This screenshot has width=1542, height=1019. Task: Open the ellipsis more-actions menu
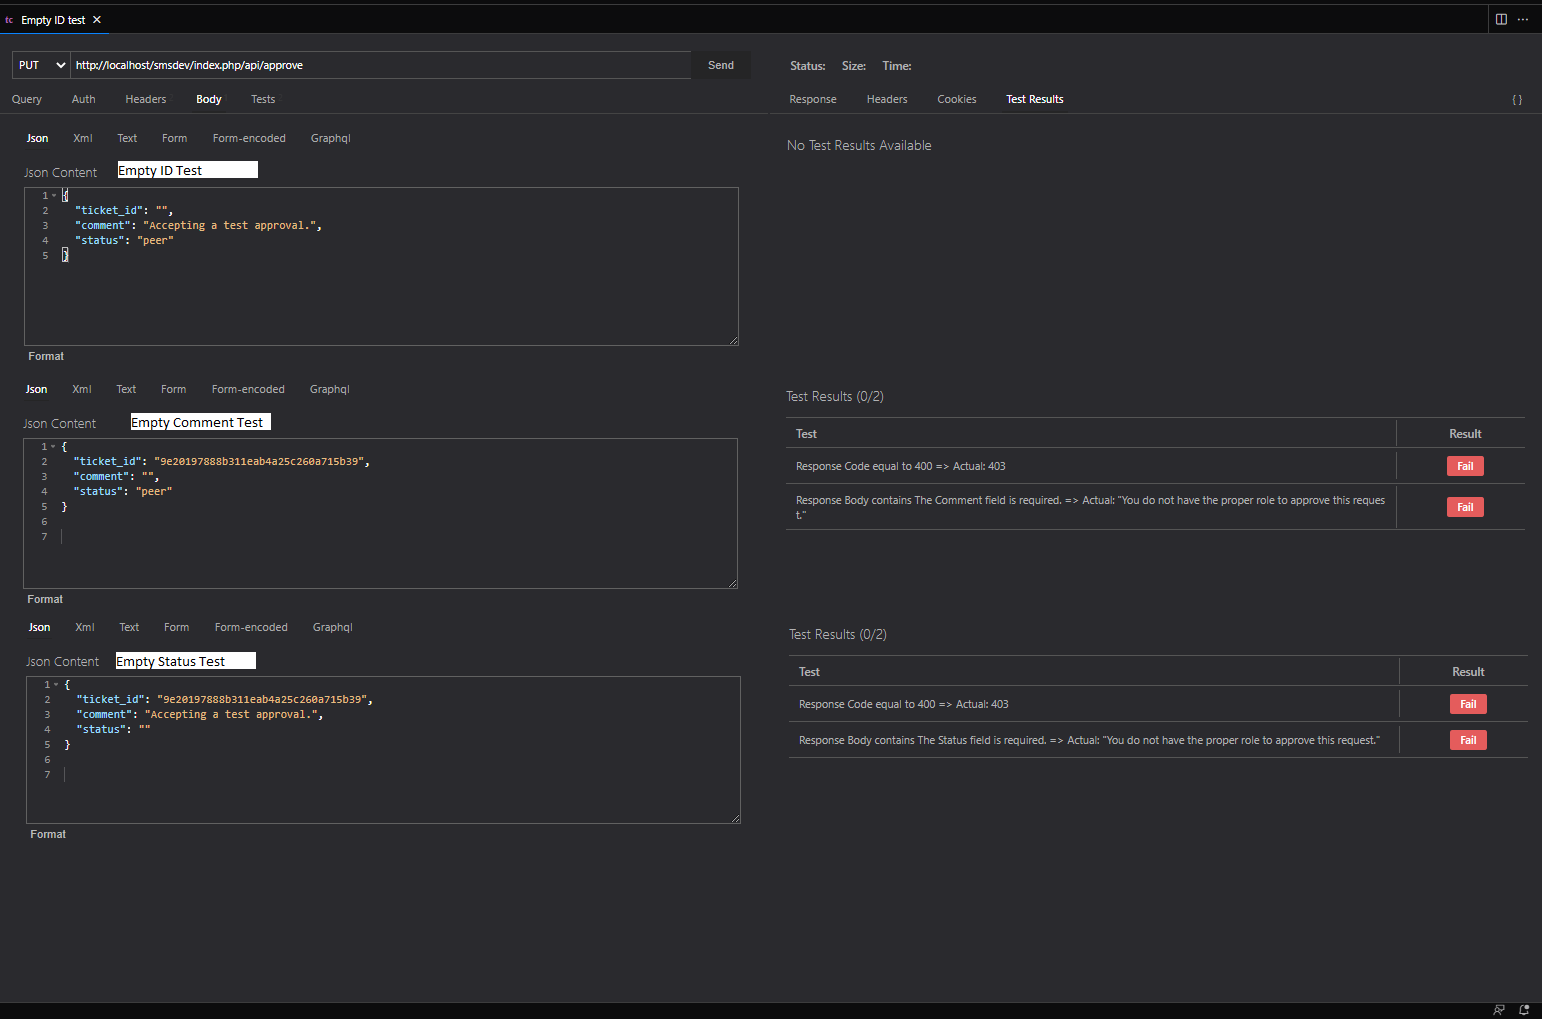pos(1524,19)
